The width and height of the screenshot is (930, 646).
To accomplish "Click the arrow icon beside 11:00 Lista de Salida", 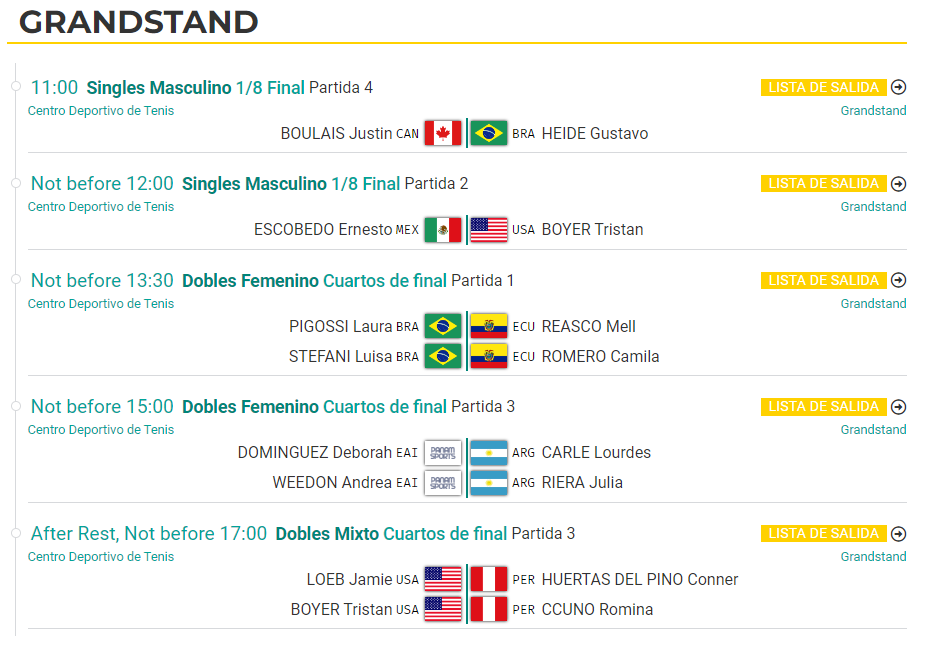I will pyautogui.click(x=899, y=87).
